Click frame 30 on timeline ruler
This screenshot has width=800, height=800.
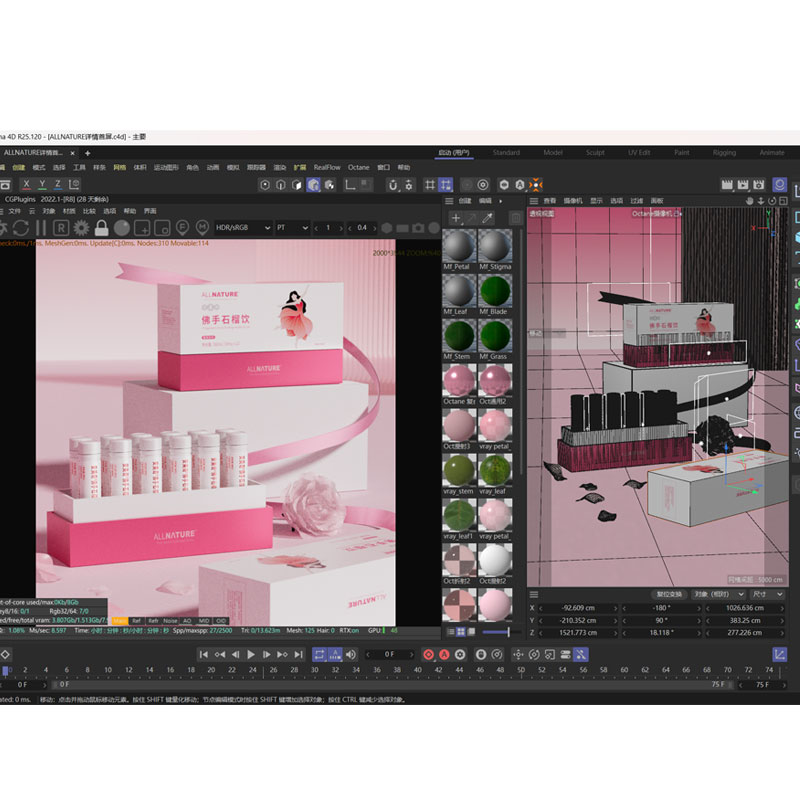point(315,670)
